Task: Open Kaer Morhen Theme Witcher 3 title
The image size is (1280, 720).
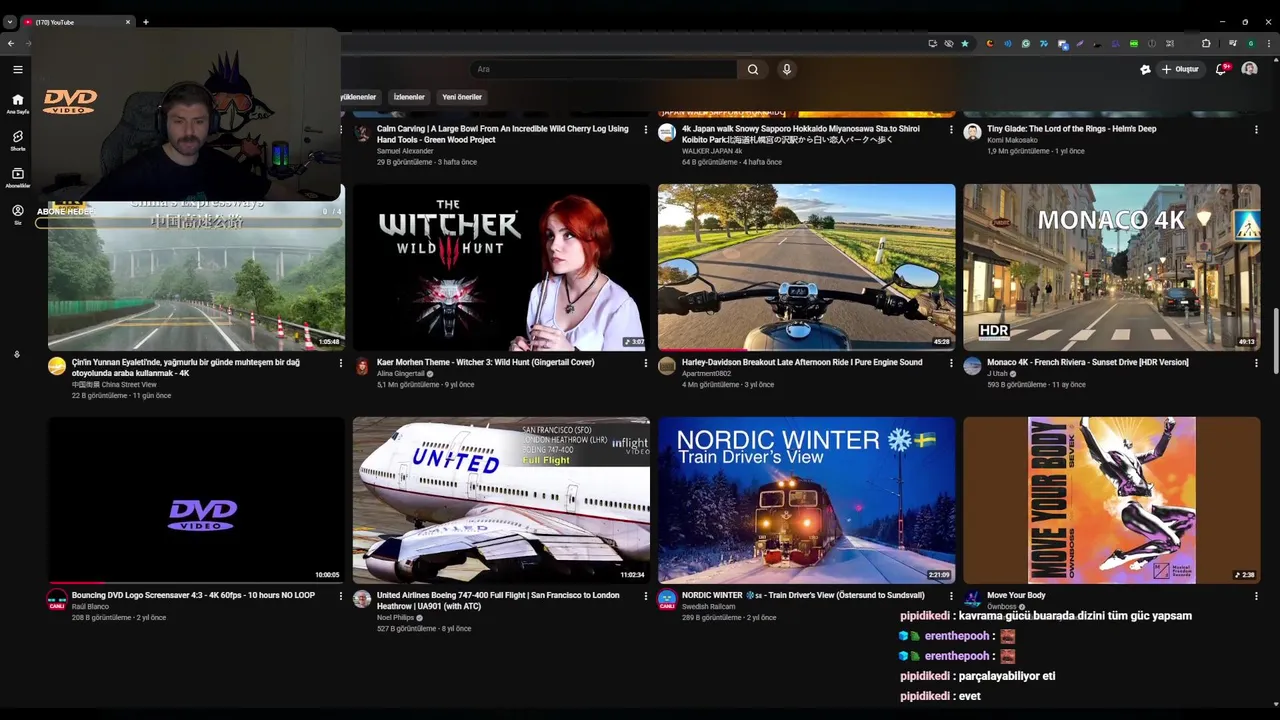Action: (x=485, y=362)
